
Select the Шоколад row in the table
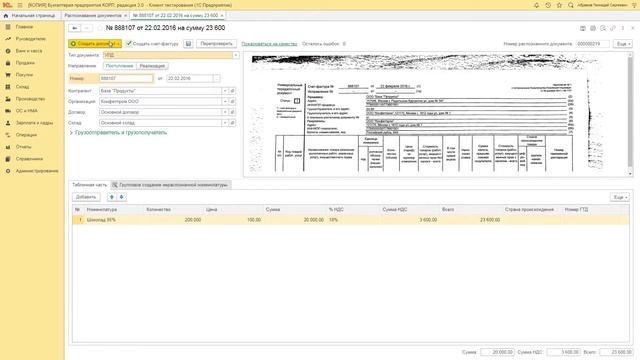point(351,220)
